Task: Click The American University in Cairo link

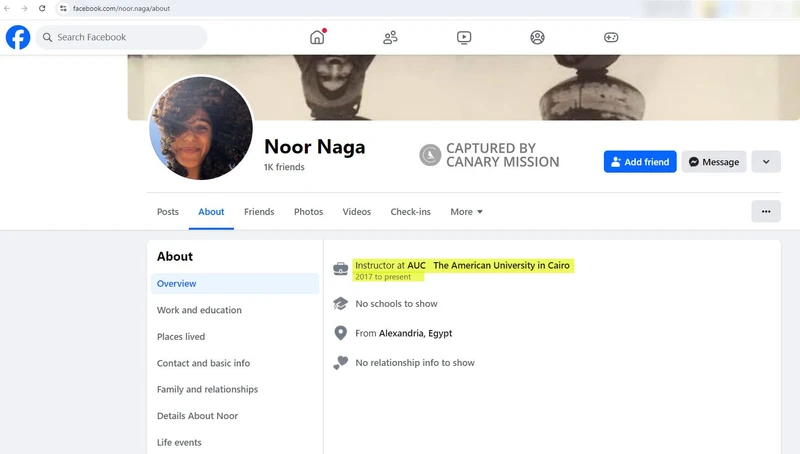Action: (x=501, y=265)
